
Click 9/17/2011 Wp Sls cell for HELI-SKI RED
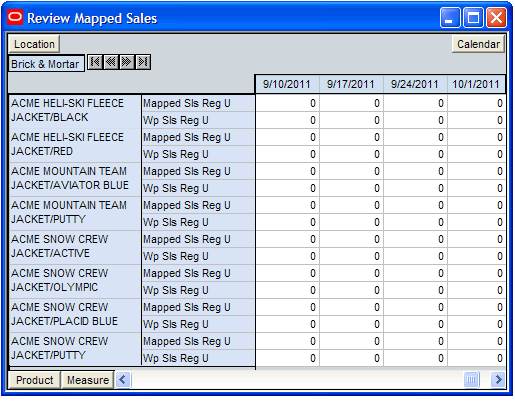click(x=351, y=154)
